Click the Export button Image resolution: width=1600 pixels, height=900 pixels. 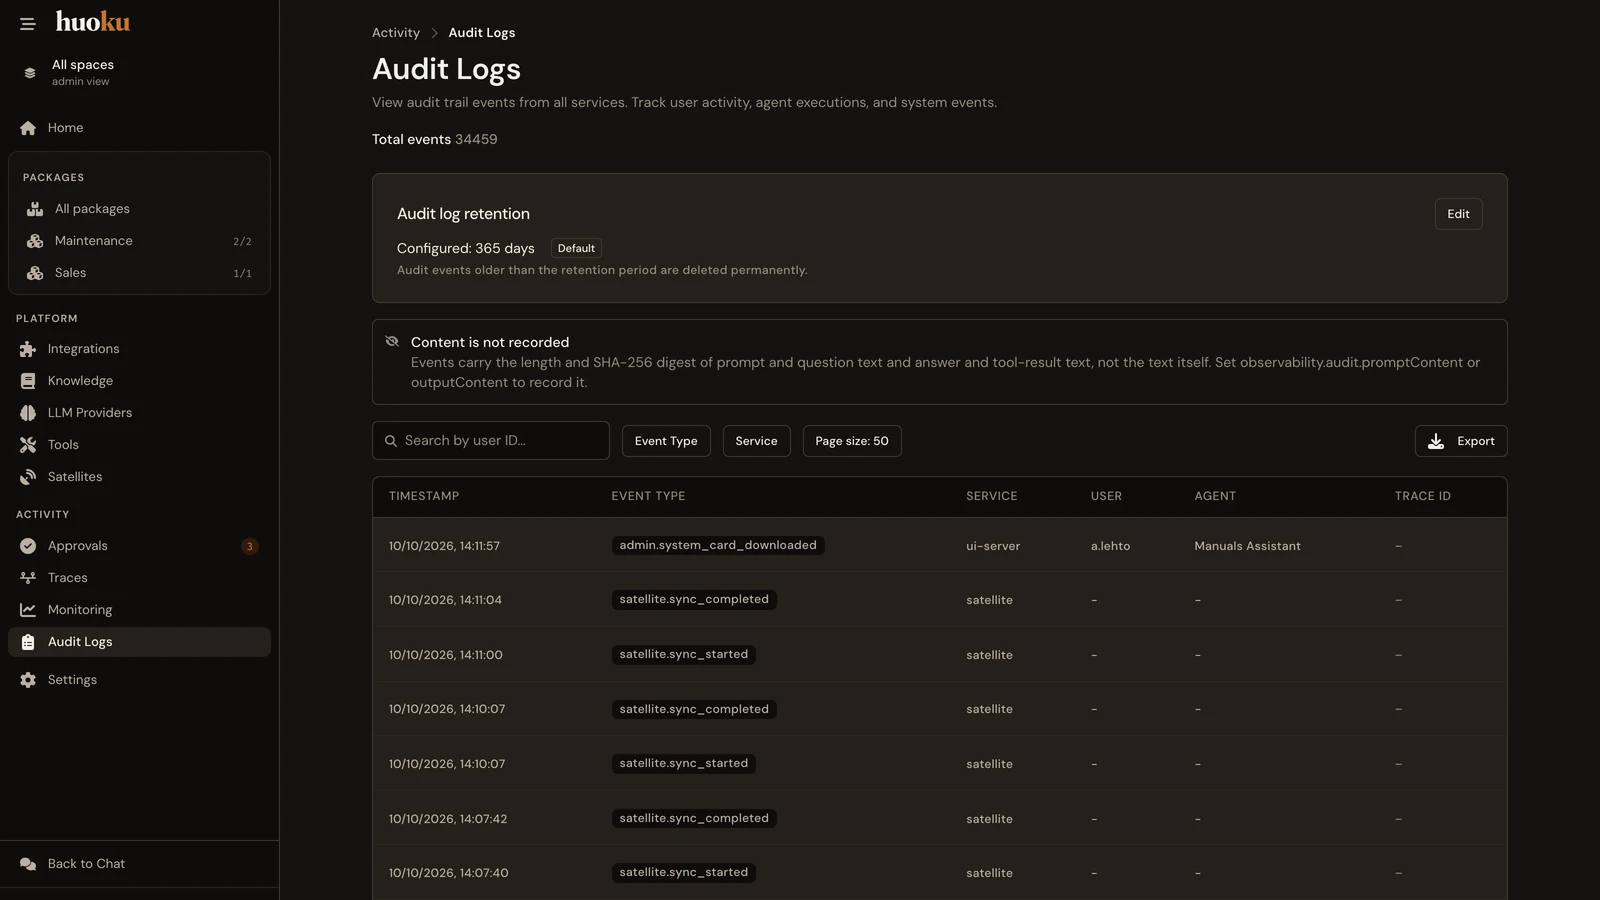1461,441
